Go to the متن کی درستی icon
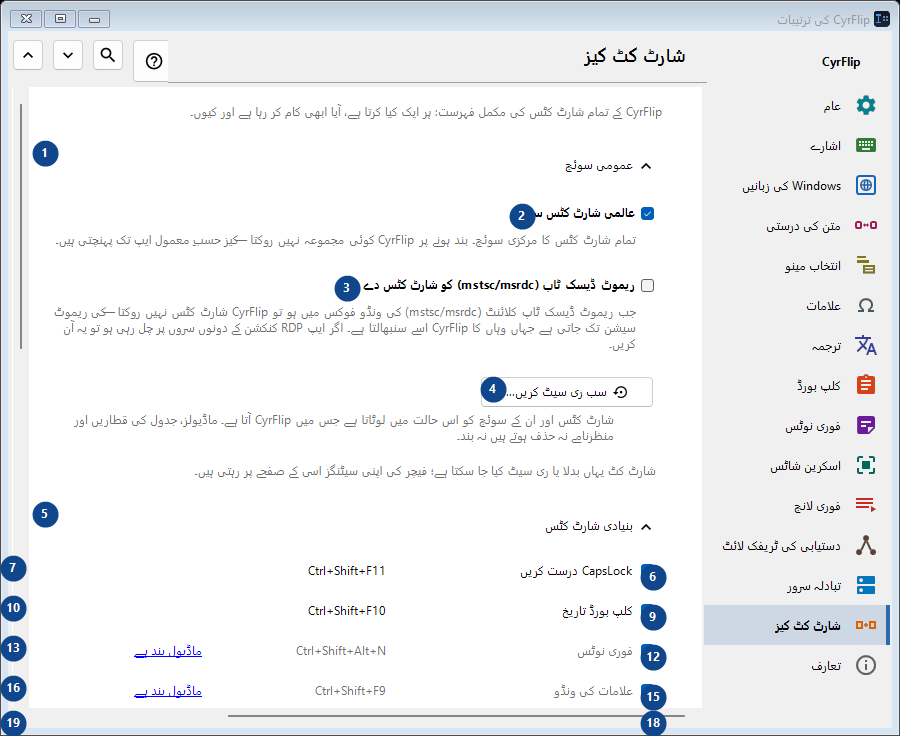This screenshot has height=736, width=900. point(866,225)
